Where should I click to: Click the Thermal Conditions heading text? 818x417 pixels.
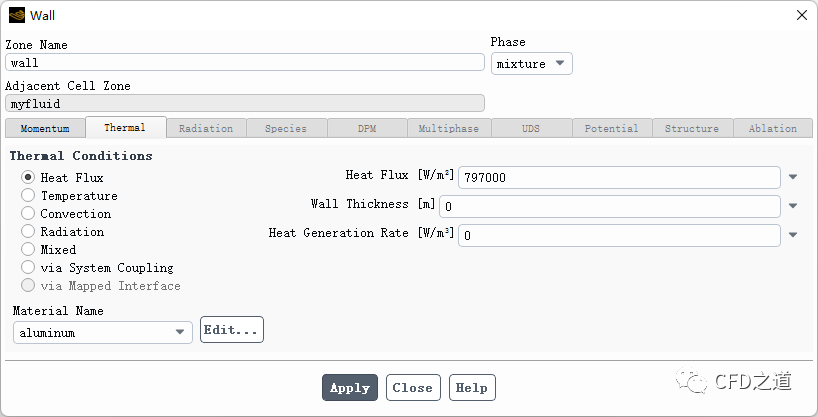81,156
